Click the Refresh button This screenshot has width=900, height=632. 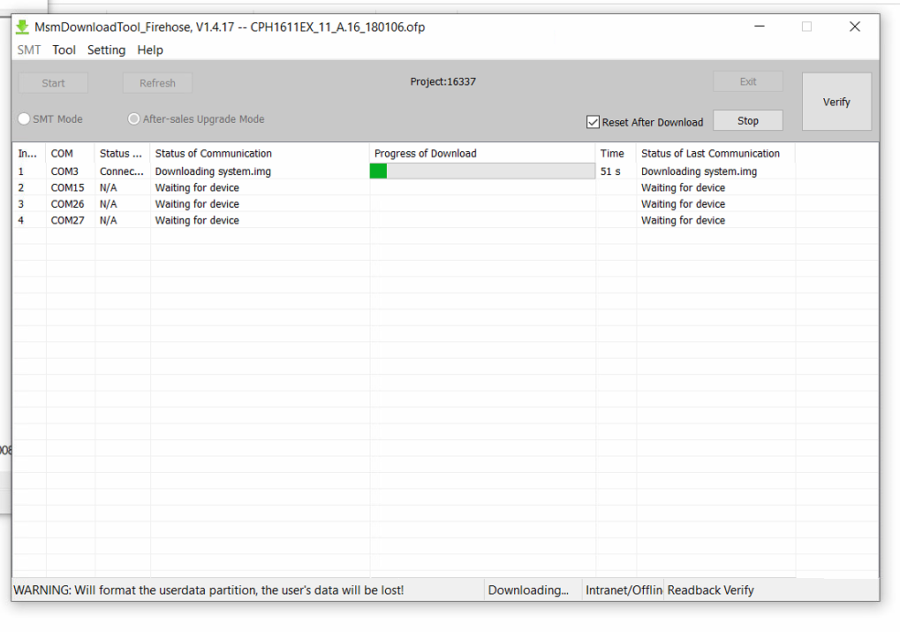point(157,83)
